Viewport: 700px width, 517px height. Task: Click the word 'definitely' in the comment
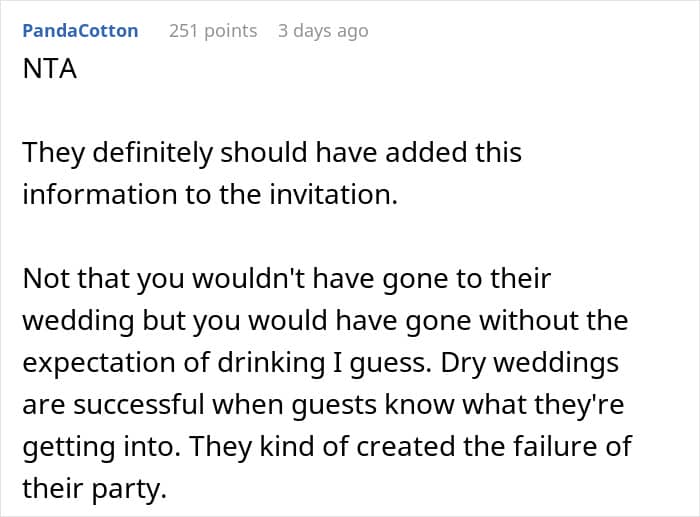(x=152, y=152)
